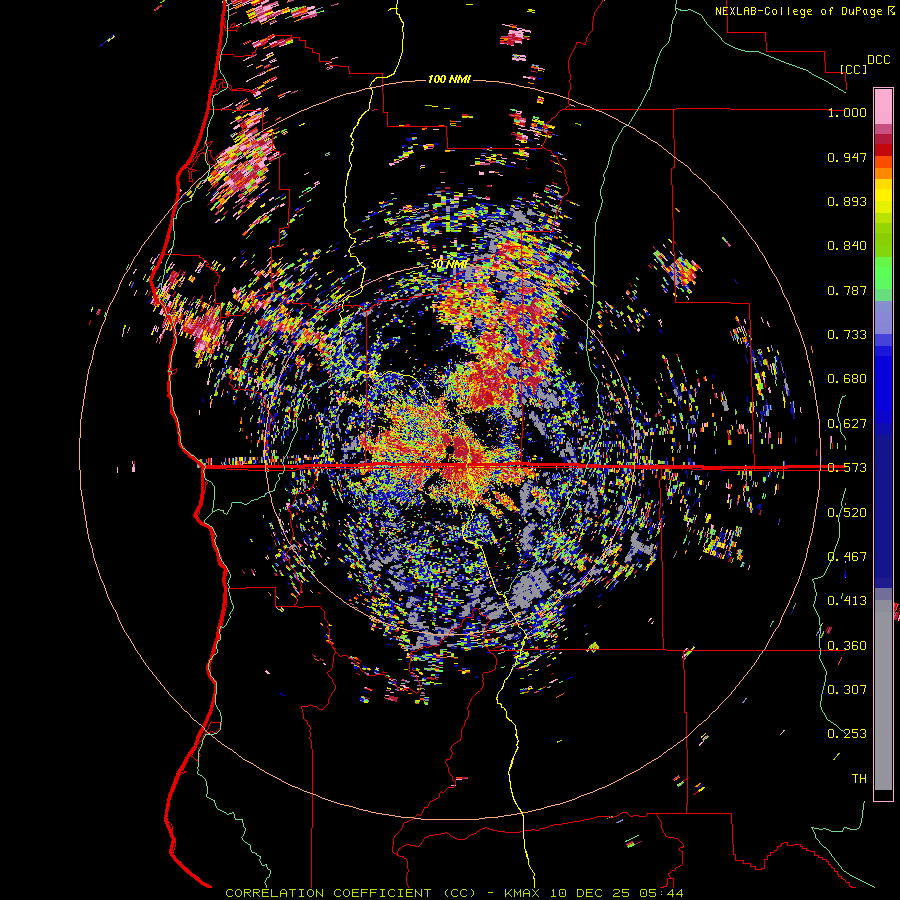Click the KMAX station identifier

coord(521,893)
